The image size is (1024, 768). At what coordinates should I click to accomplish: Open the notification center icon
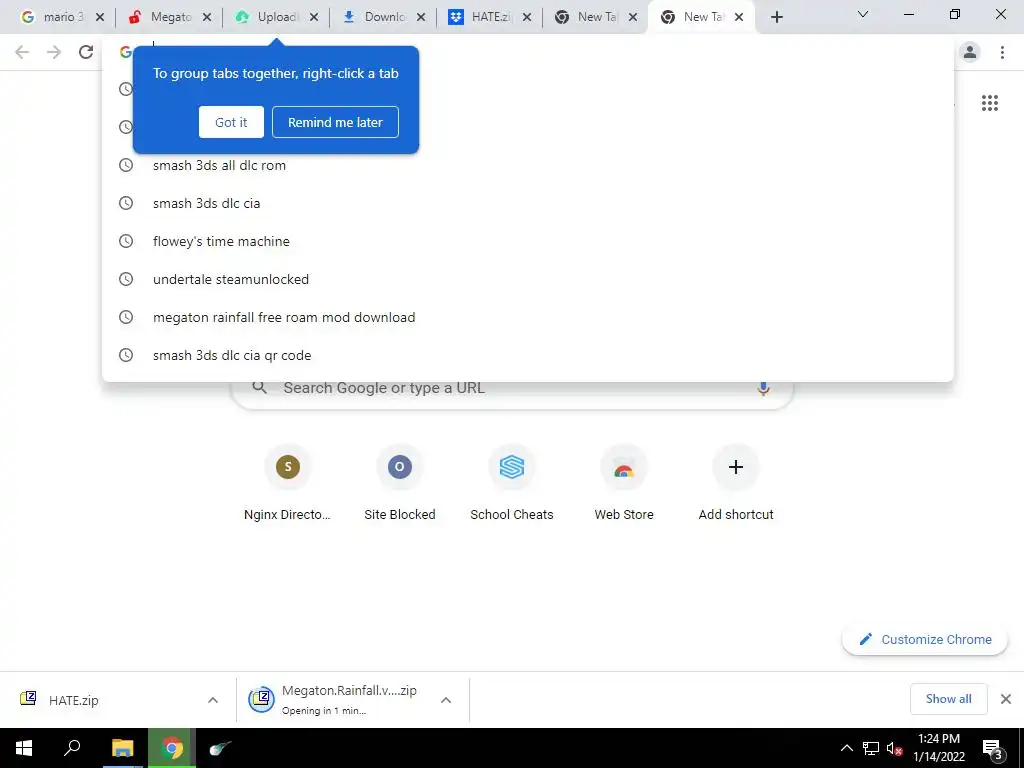click(x=992, y=749)
